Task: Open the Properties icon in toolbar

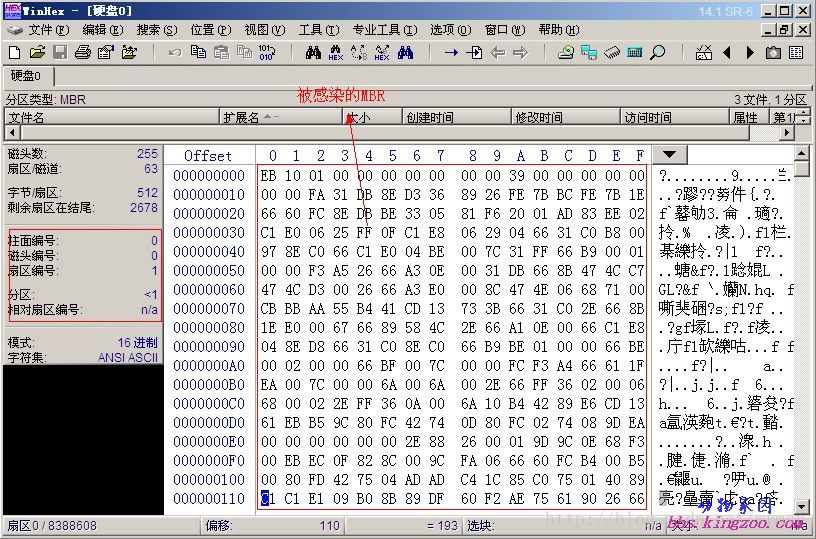Action: click(x=106, y=53)
